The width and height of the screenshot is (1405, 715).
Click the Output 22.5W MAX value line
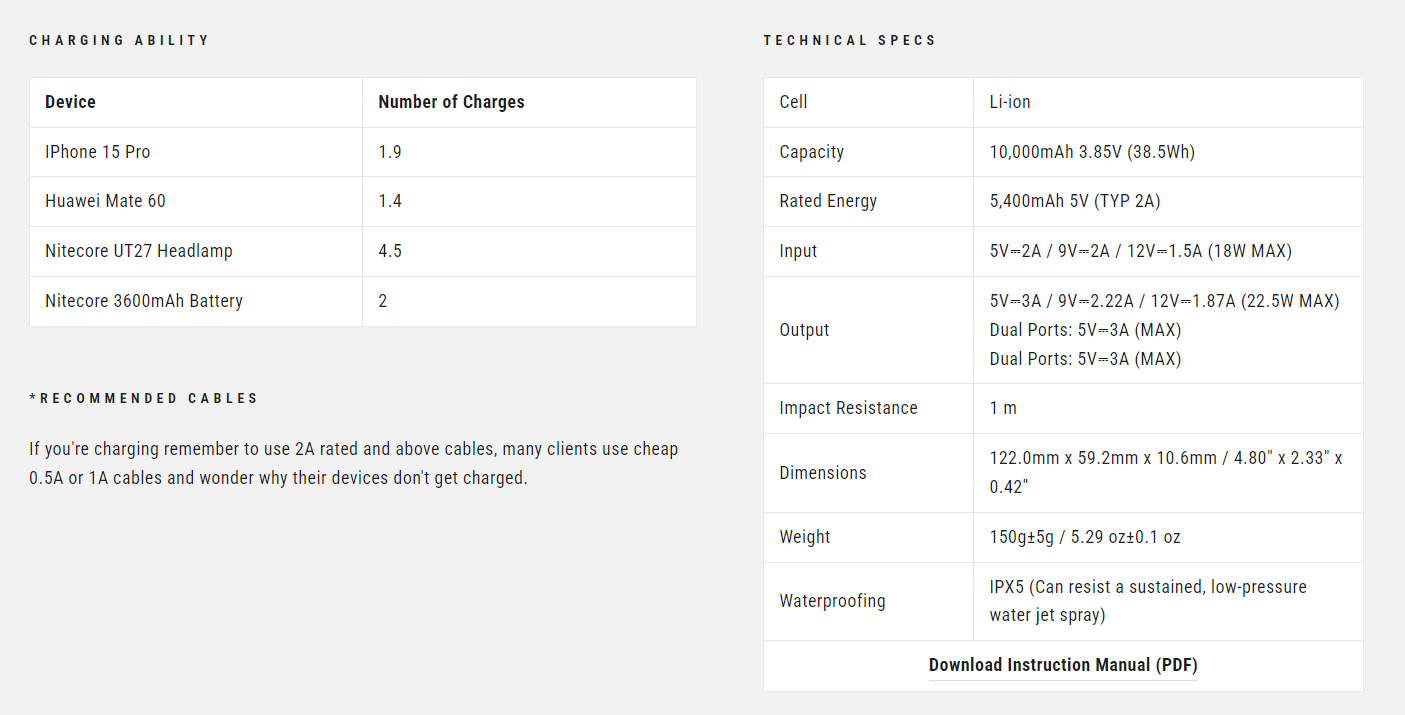tap(1164, 301)
